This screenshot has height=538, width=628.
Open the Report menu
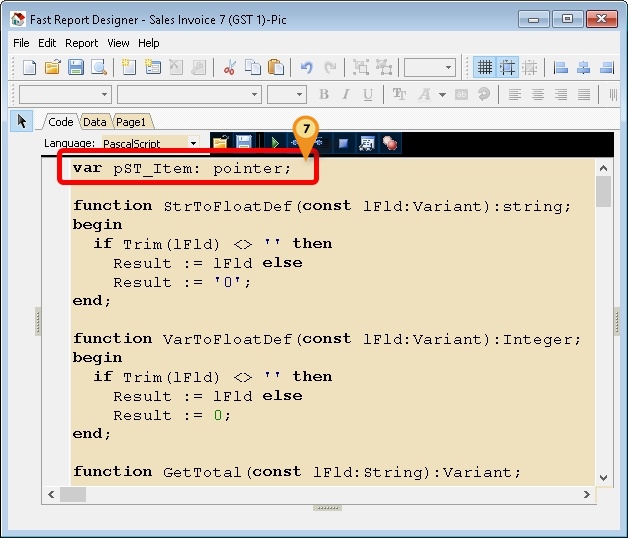pos(81,43)
